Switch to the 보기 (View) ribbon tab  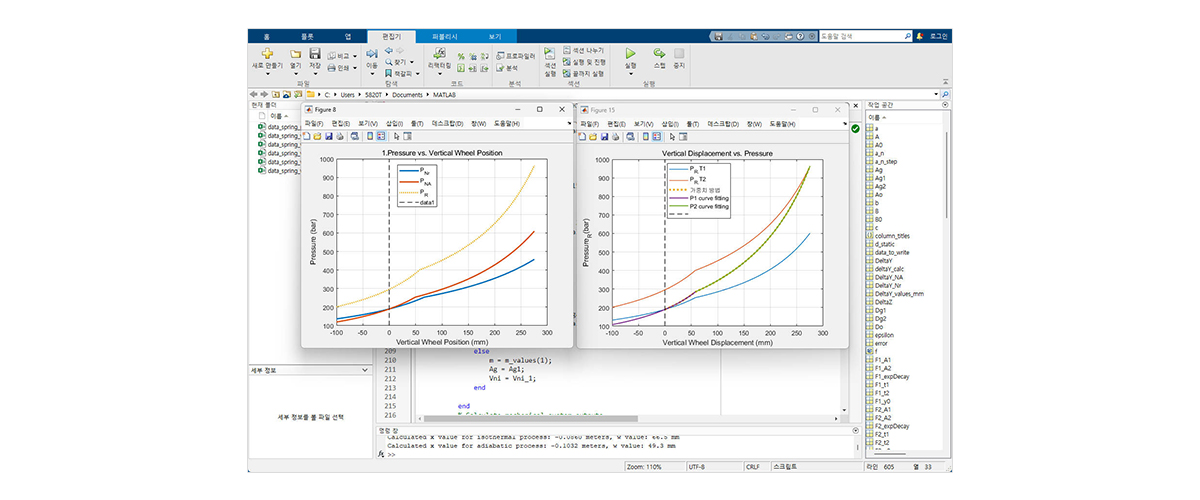(494, 36)
